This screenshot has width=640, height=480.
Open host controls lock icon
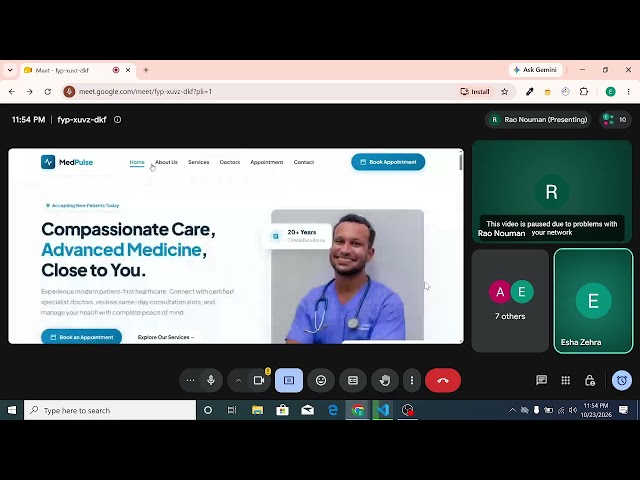click(x=590, y=380)
